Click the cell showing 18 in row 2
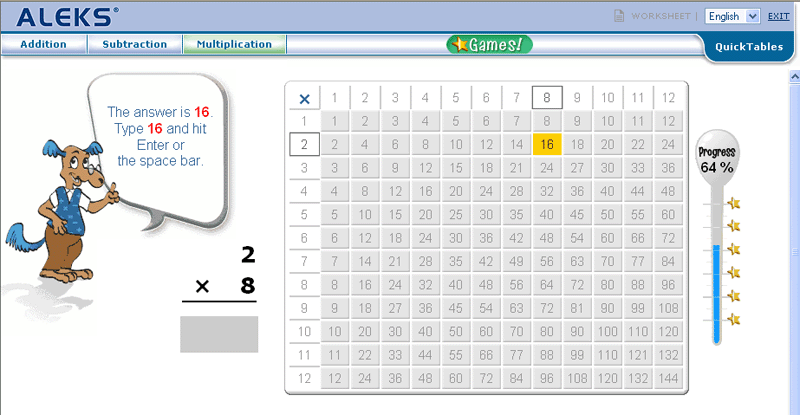The height and width of the screenshot is (415, 800). (x=577, y=144)
